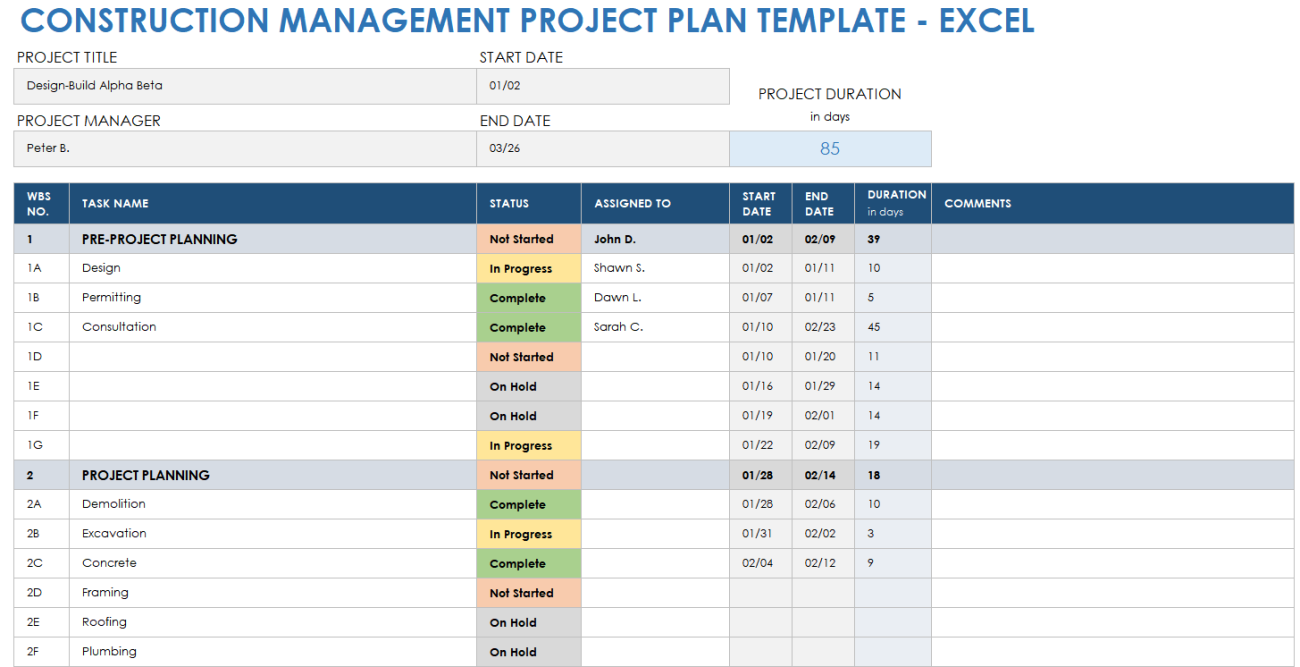Open the Permitting task's Complete status cell

(x=528, y=298)
